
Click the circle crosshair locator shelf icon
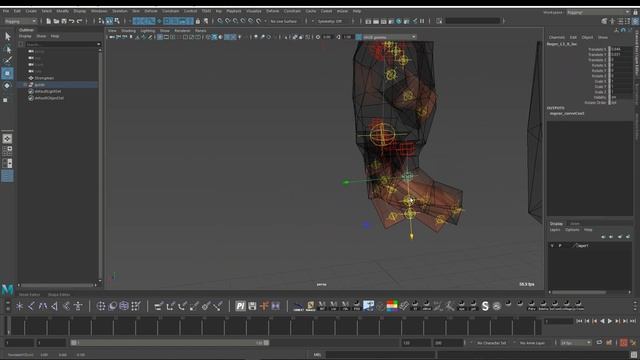101,306
